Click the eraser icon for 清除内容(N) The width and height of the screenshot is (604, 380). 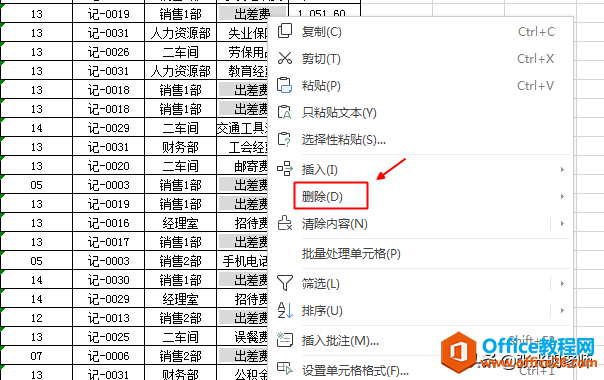tap(285, 224)
